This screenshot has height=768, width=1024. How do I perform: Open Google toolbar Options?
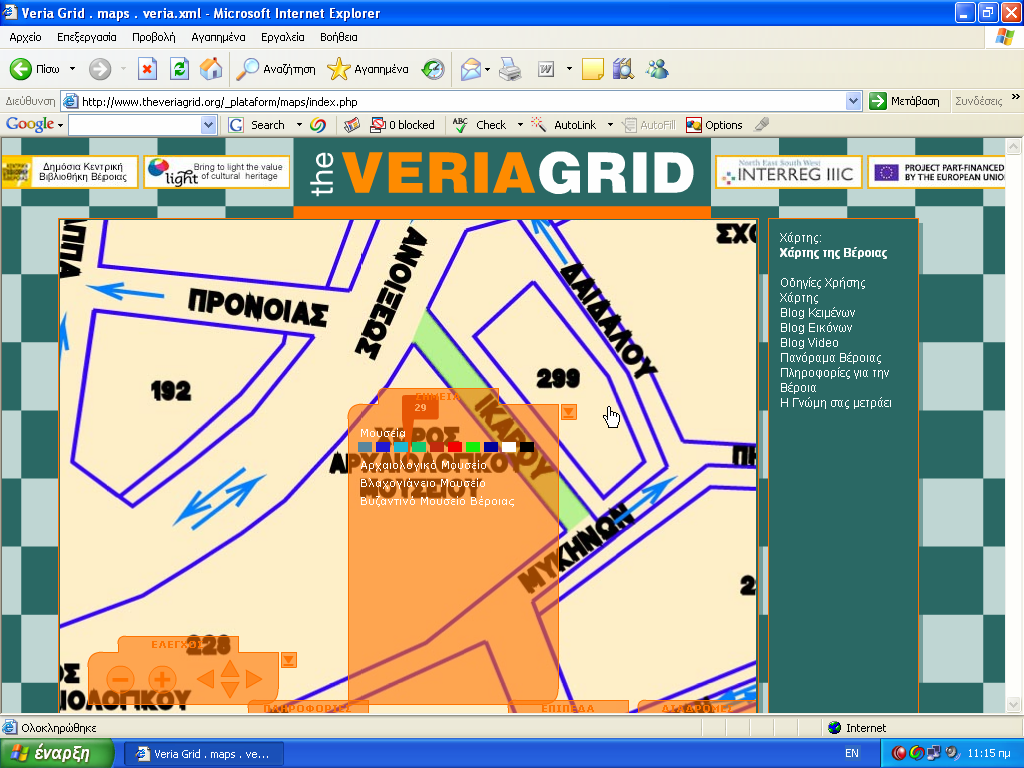(x=714, y=125)
